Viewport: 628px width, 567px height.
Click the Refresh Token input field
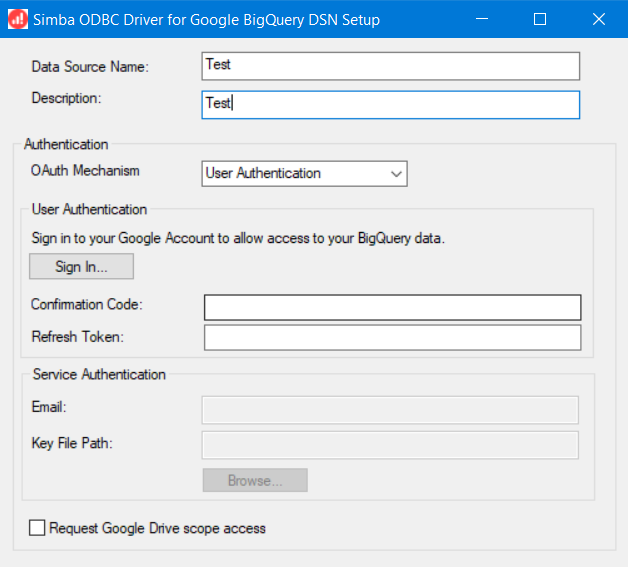click(x=392, y=337)
